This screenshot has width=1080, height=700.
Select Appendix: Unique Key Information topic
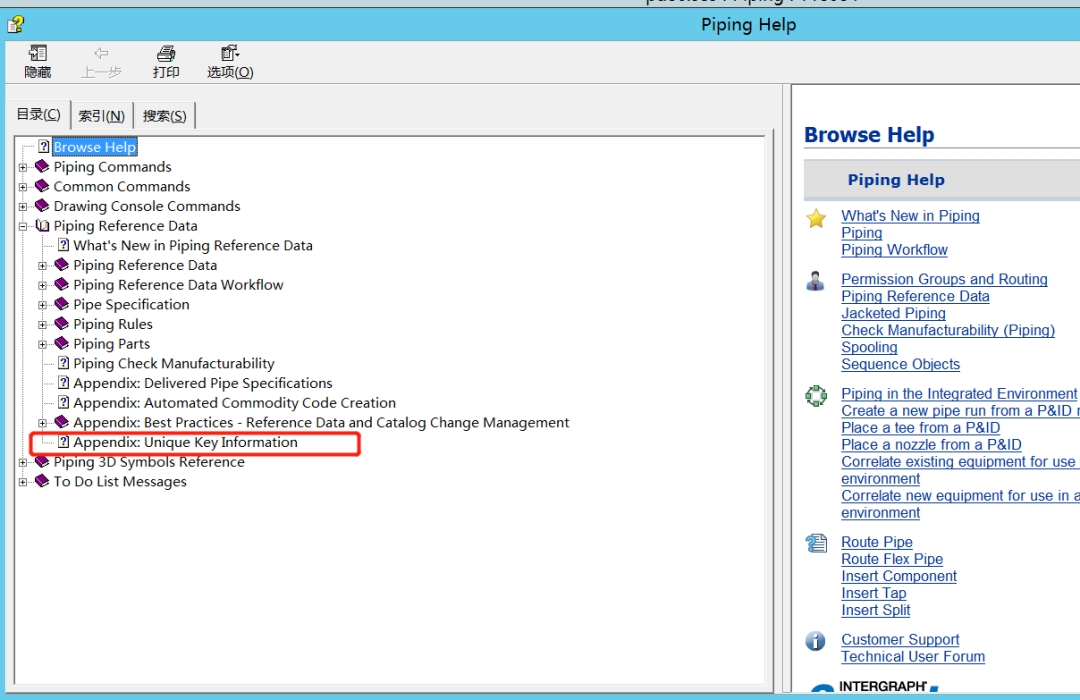185,442
